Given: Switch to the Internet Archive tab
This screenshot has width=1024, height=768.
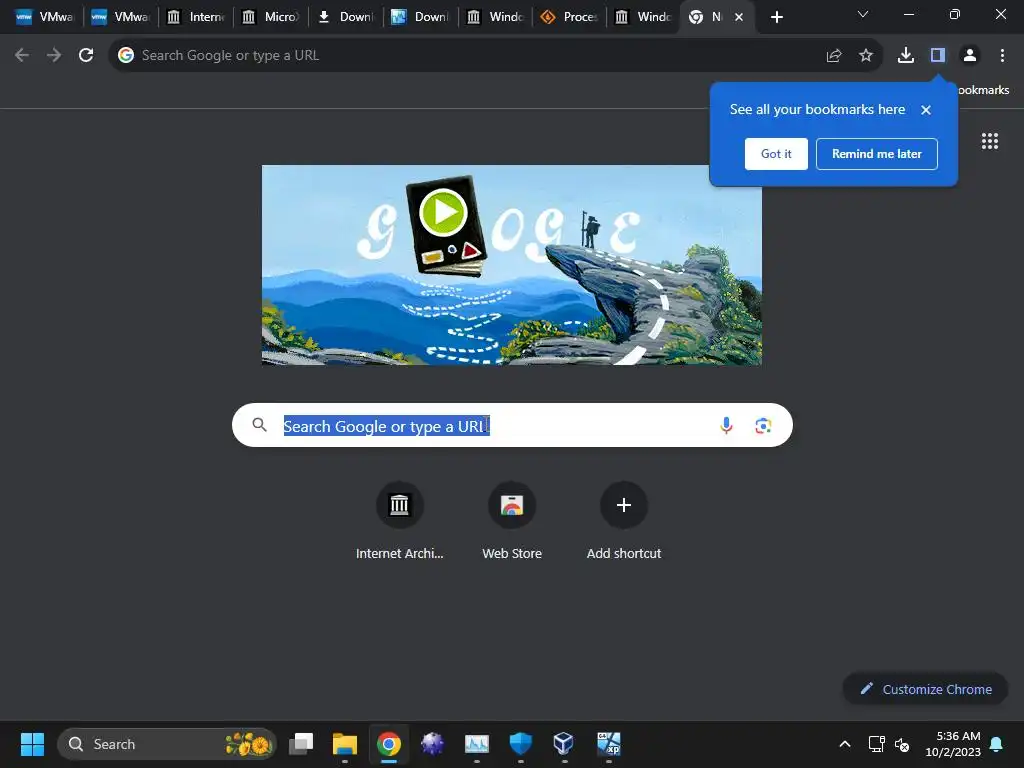Looking at the screenshot, I should (x=195, y=17).
